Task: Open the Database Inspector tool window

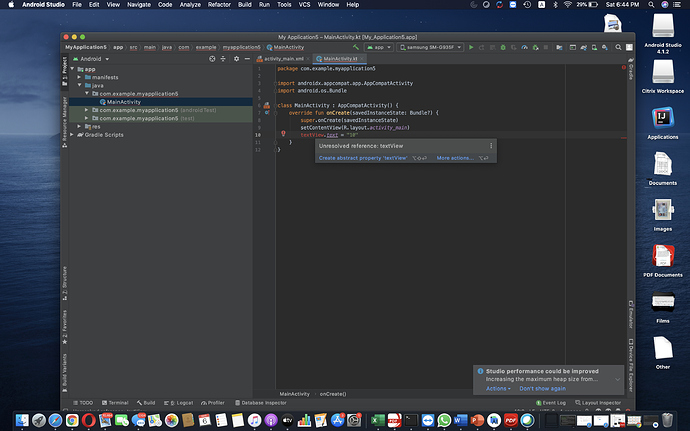Action: [261, 403]
